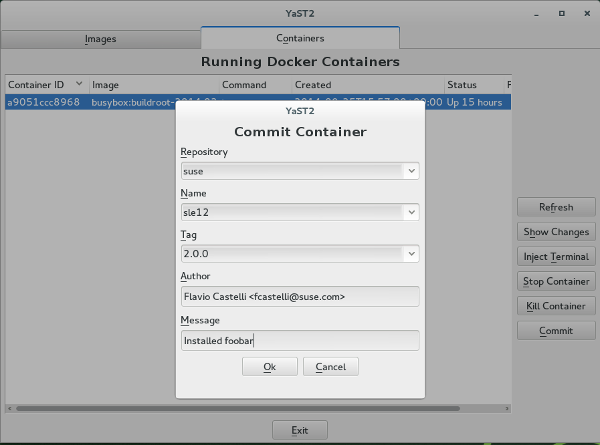Click Show Changes button
The width and height of the screenshot is (600, 445).
click(556, 232)
